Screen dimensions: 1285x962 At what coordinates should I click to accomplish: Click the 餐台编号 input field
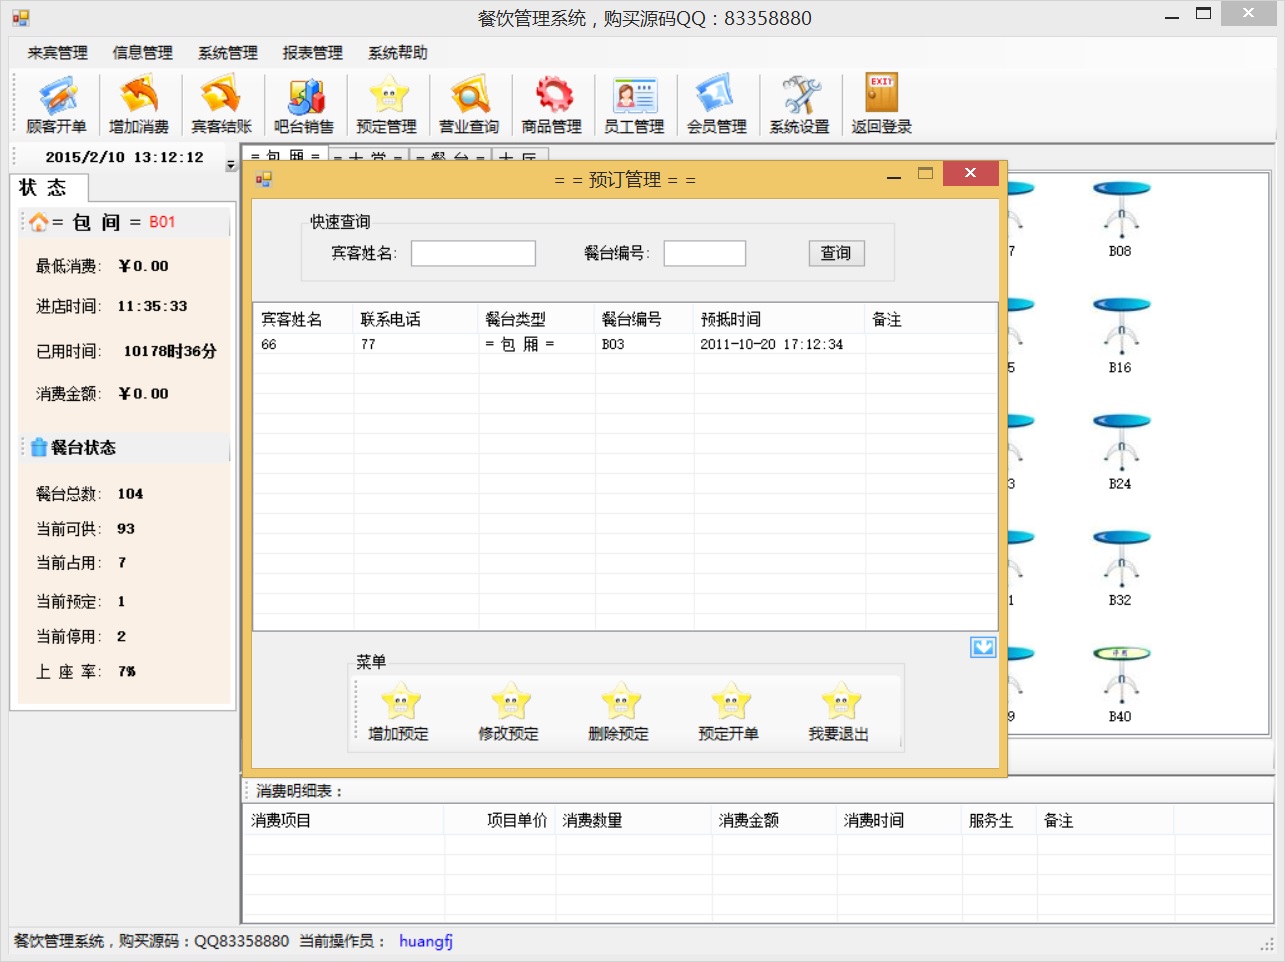704,254
